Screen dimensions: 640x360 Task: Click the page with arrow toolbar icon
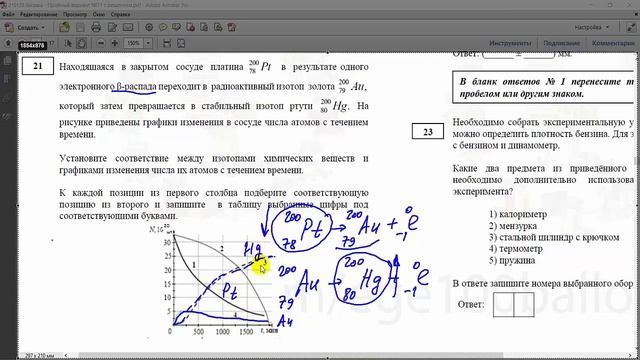click(218, 27)
